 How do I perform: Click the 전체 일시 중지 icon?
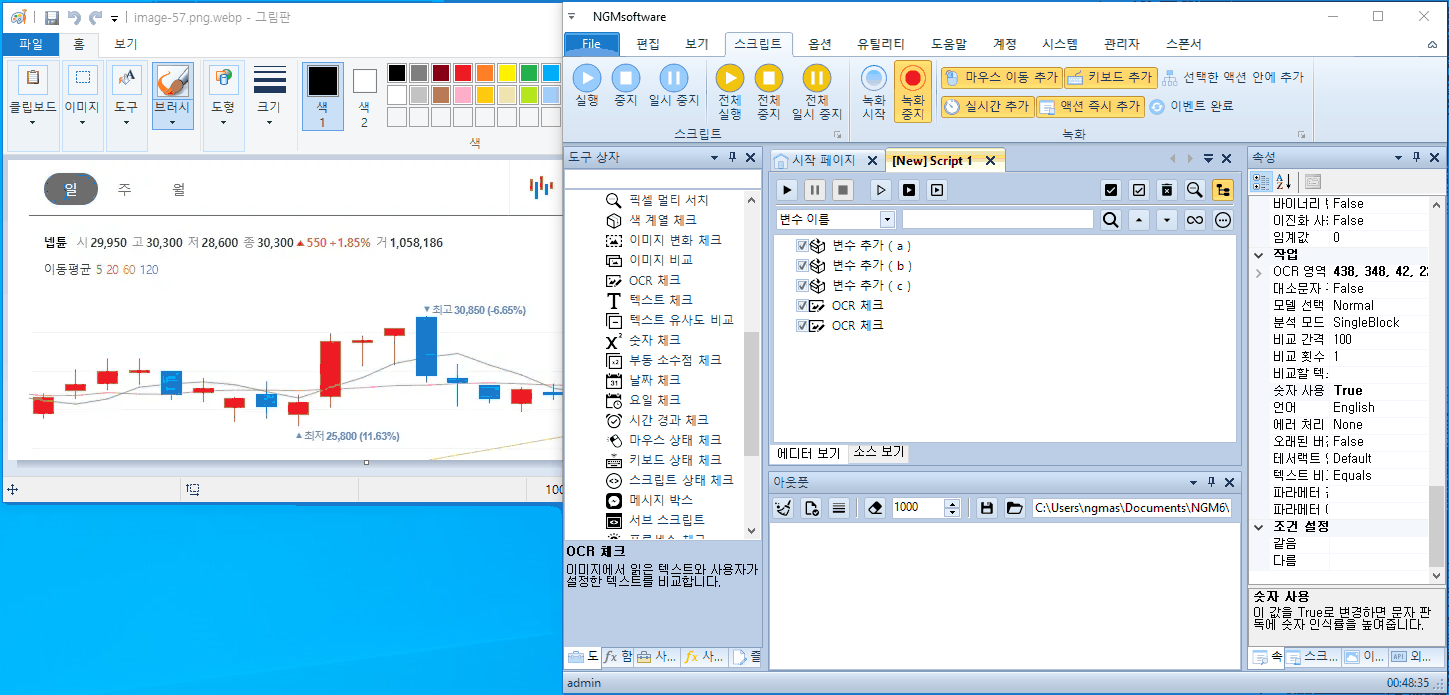817,78
